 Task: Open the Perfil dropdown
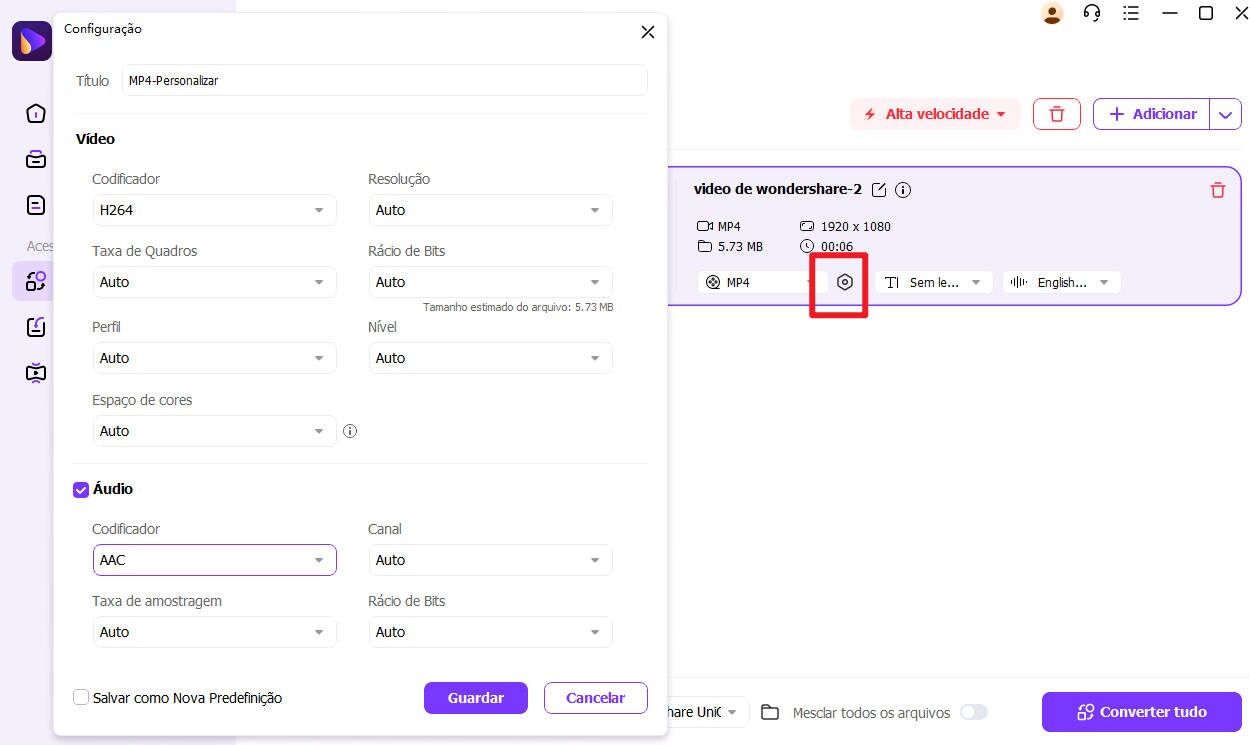click(x=214, y=358)
